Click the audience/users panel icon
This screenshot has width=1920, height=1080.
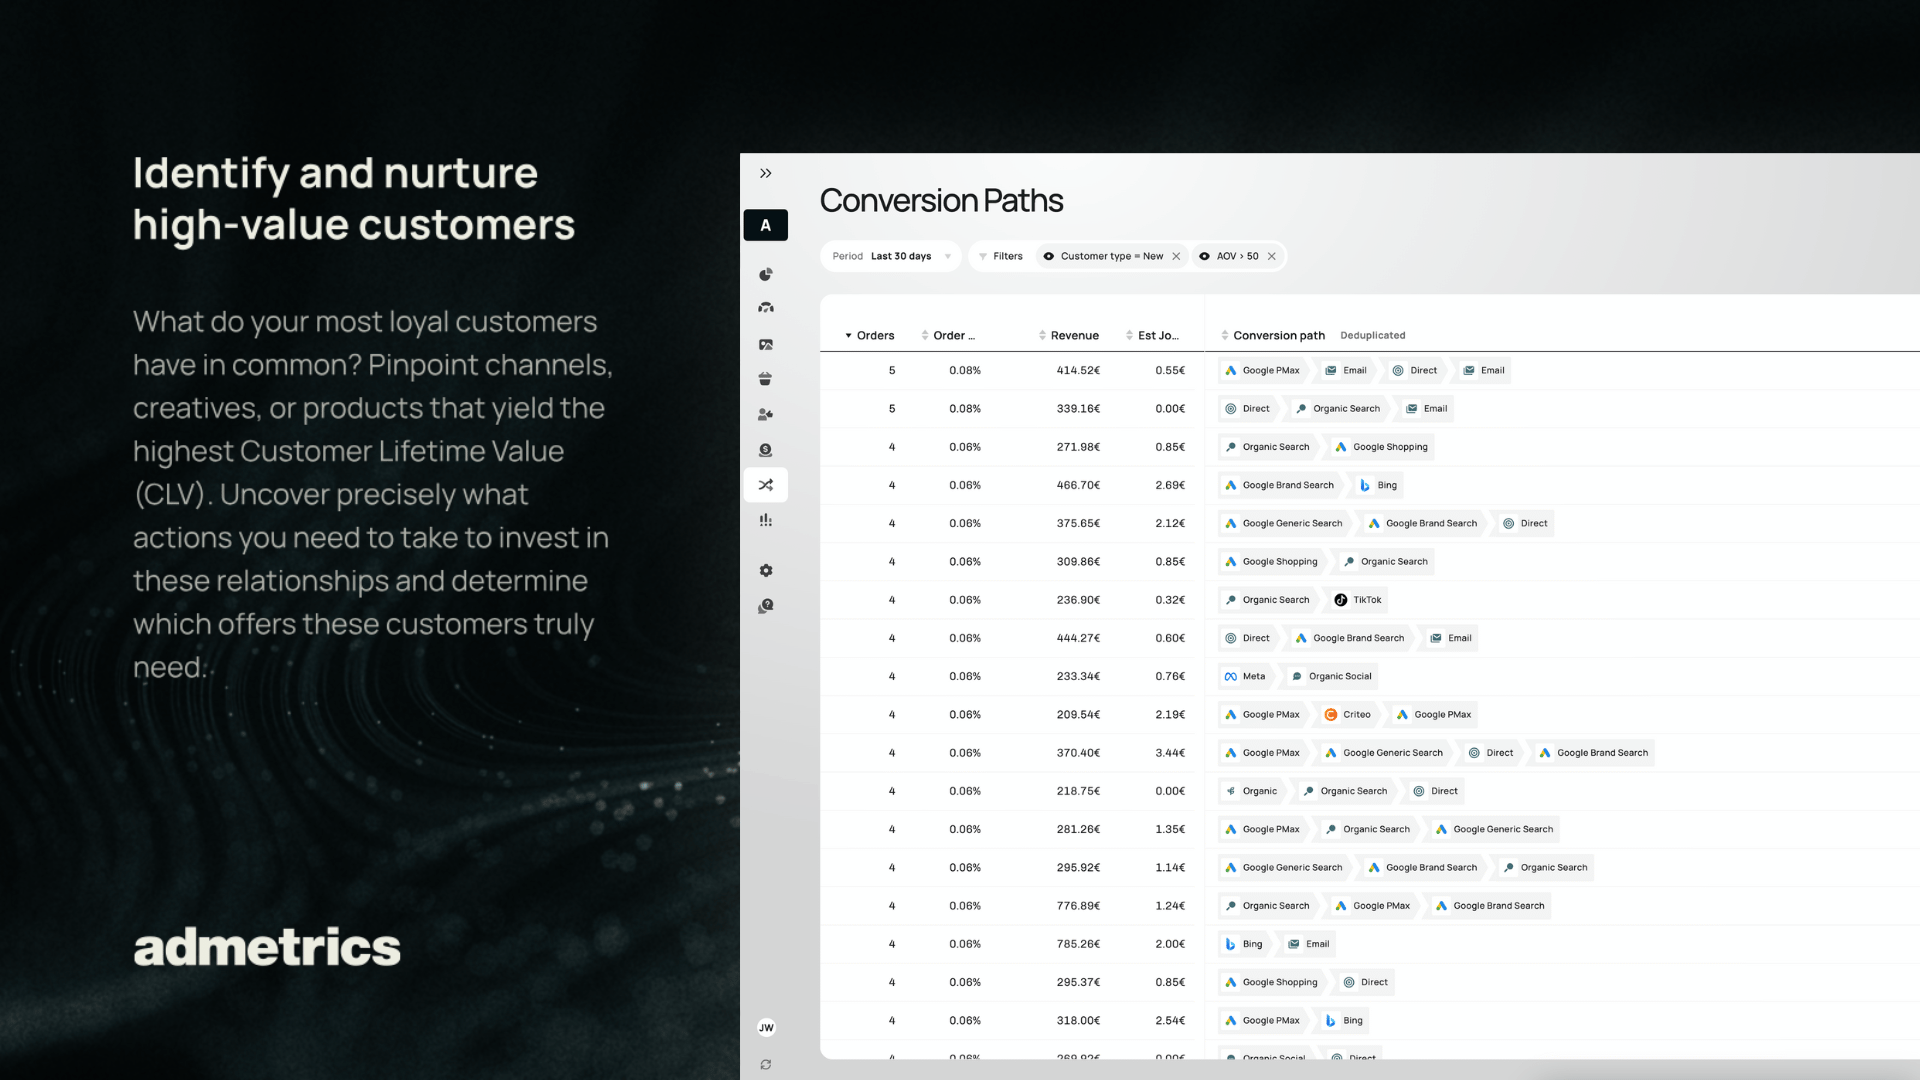(766, 414)
